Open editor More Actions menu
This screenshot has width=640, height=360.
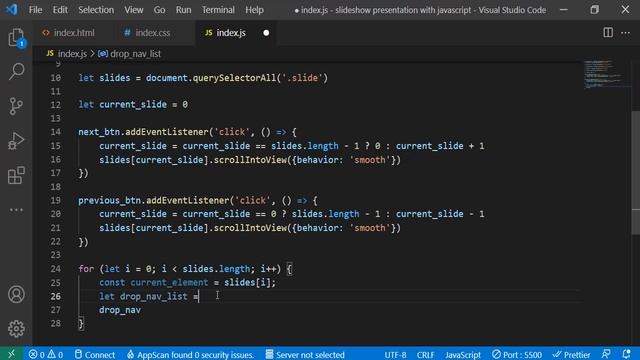pos(625,33)
